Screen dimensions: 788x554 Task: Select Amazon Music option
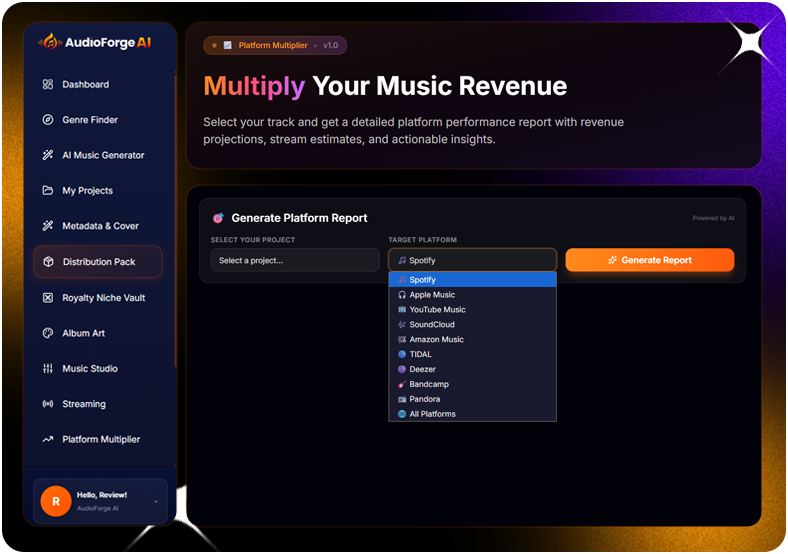click(472, 339)
